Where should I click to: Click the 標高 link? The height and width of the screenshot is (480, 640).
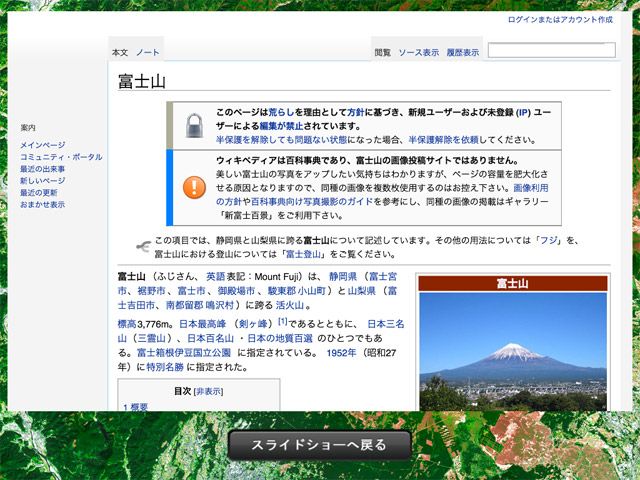[x=127, y=324]
